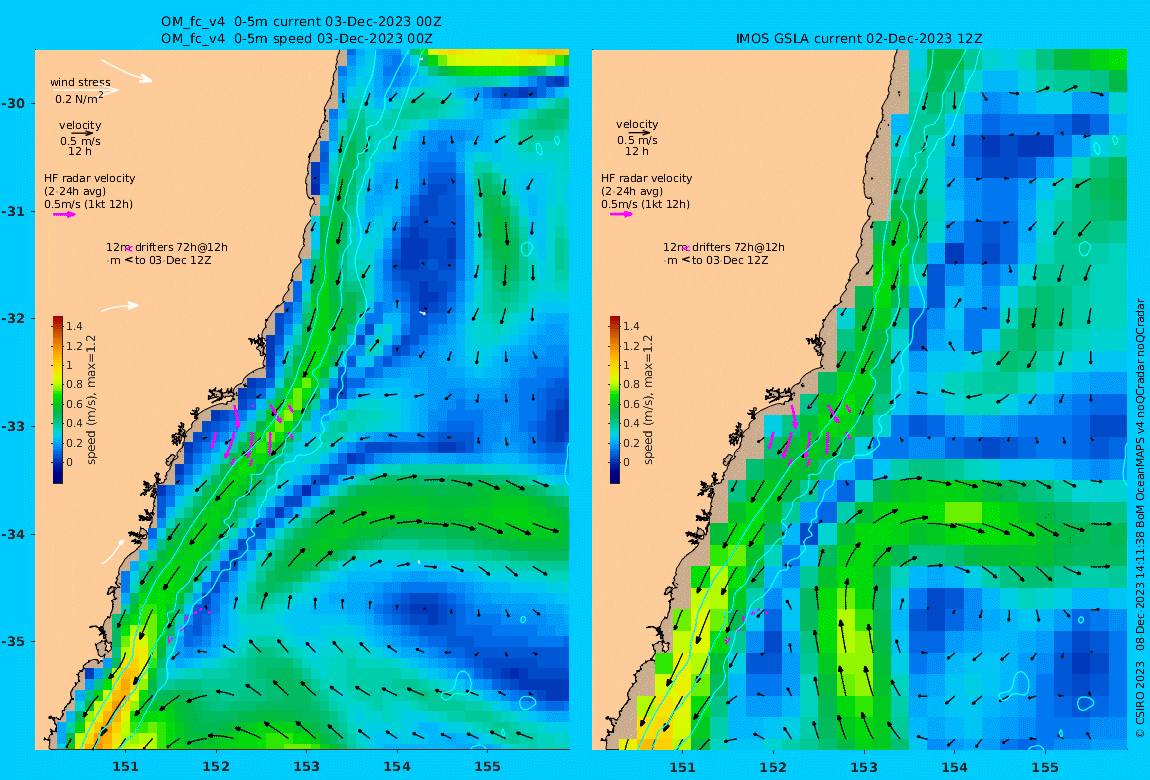Click the -34 latitude axis label
The width and height of the screenshot is (1150, 780).
pyautogui.click(x=15, y=534)
